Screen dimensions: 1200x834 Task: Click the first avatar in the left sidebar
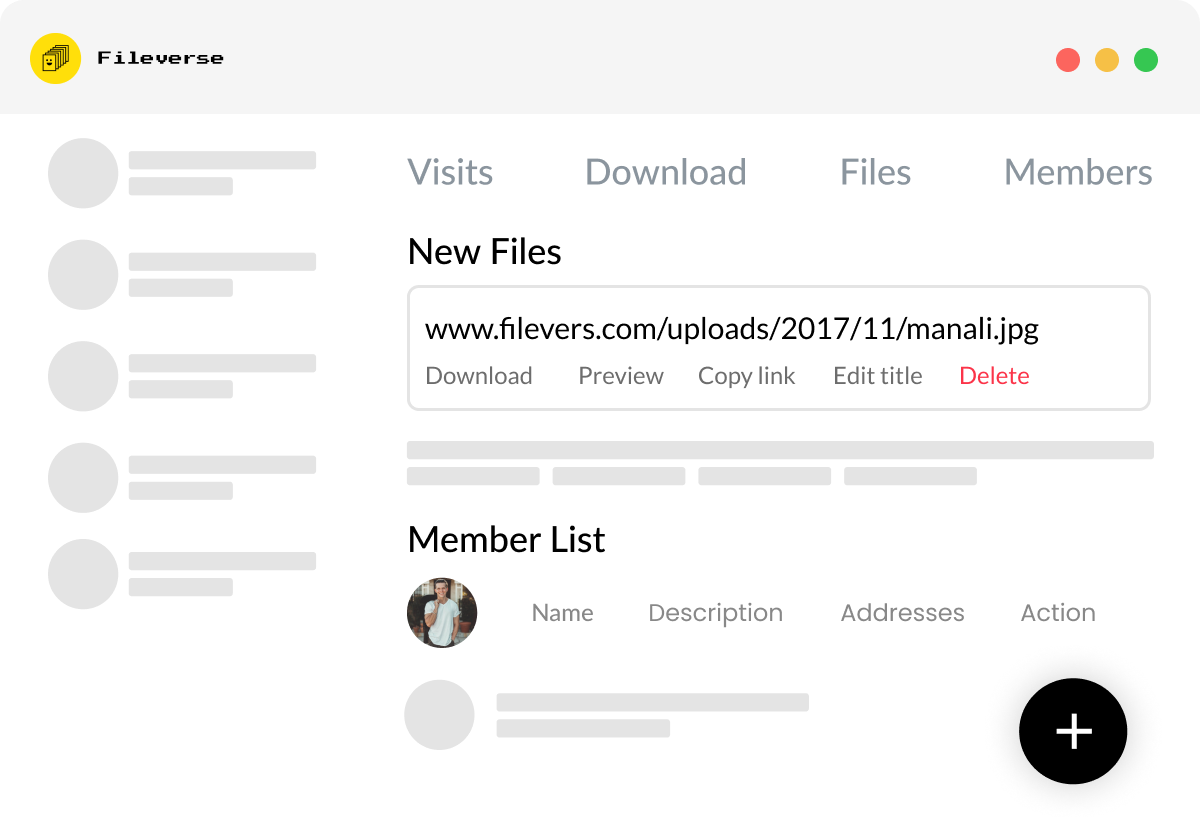tap(83, 173)
